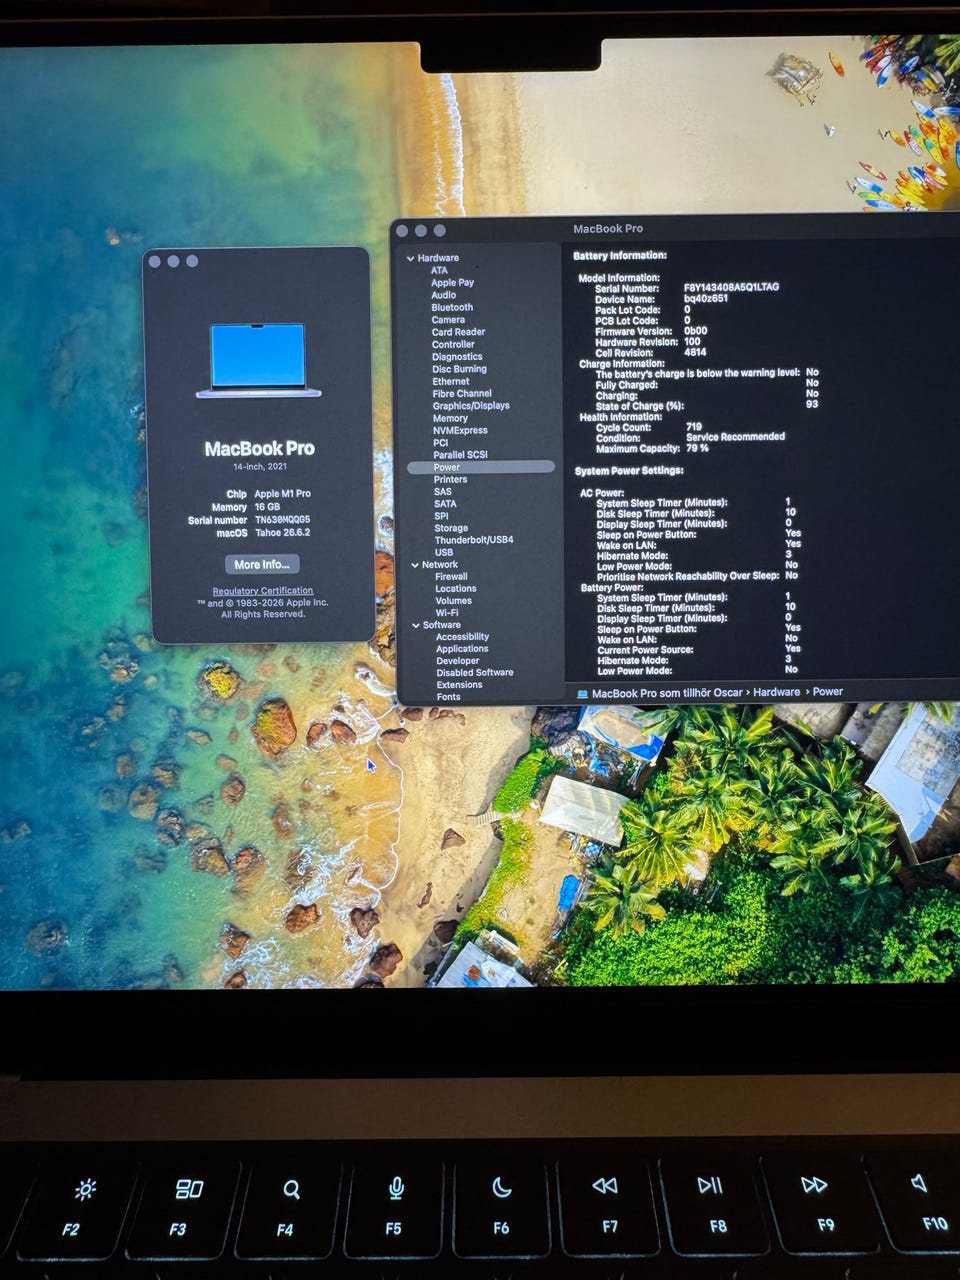Collapse the Network section in sidebar
This screenshot has width=960, height=1280.
[x=415, y=565]
